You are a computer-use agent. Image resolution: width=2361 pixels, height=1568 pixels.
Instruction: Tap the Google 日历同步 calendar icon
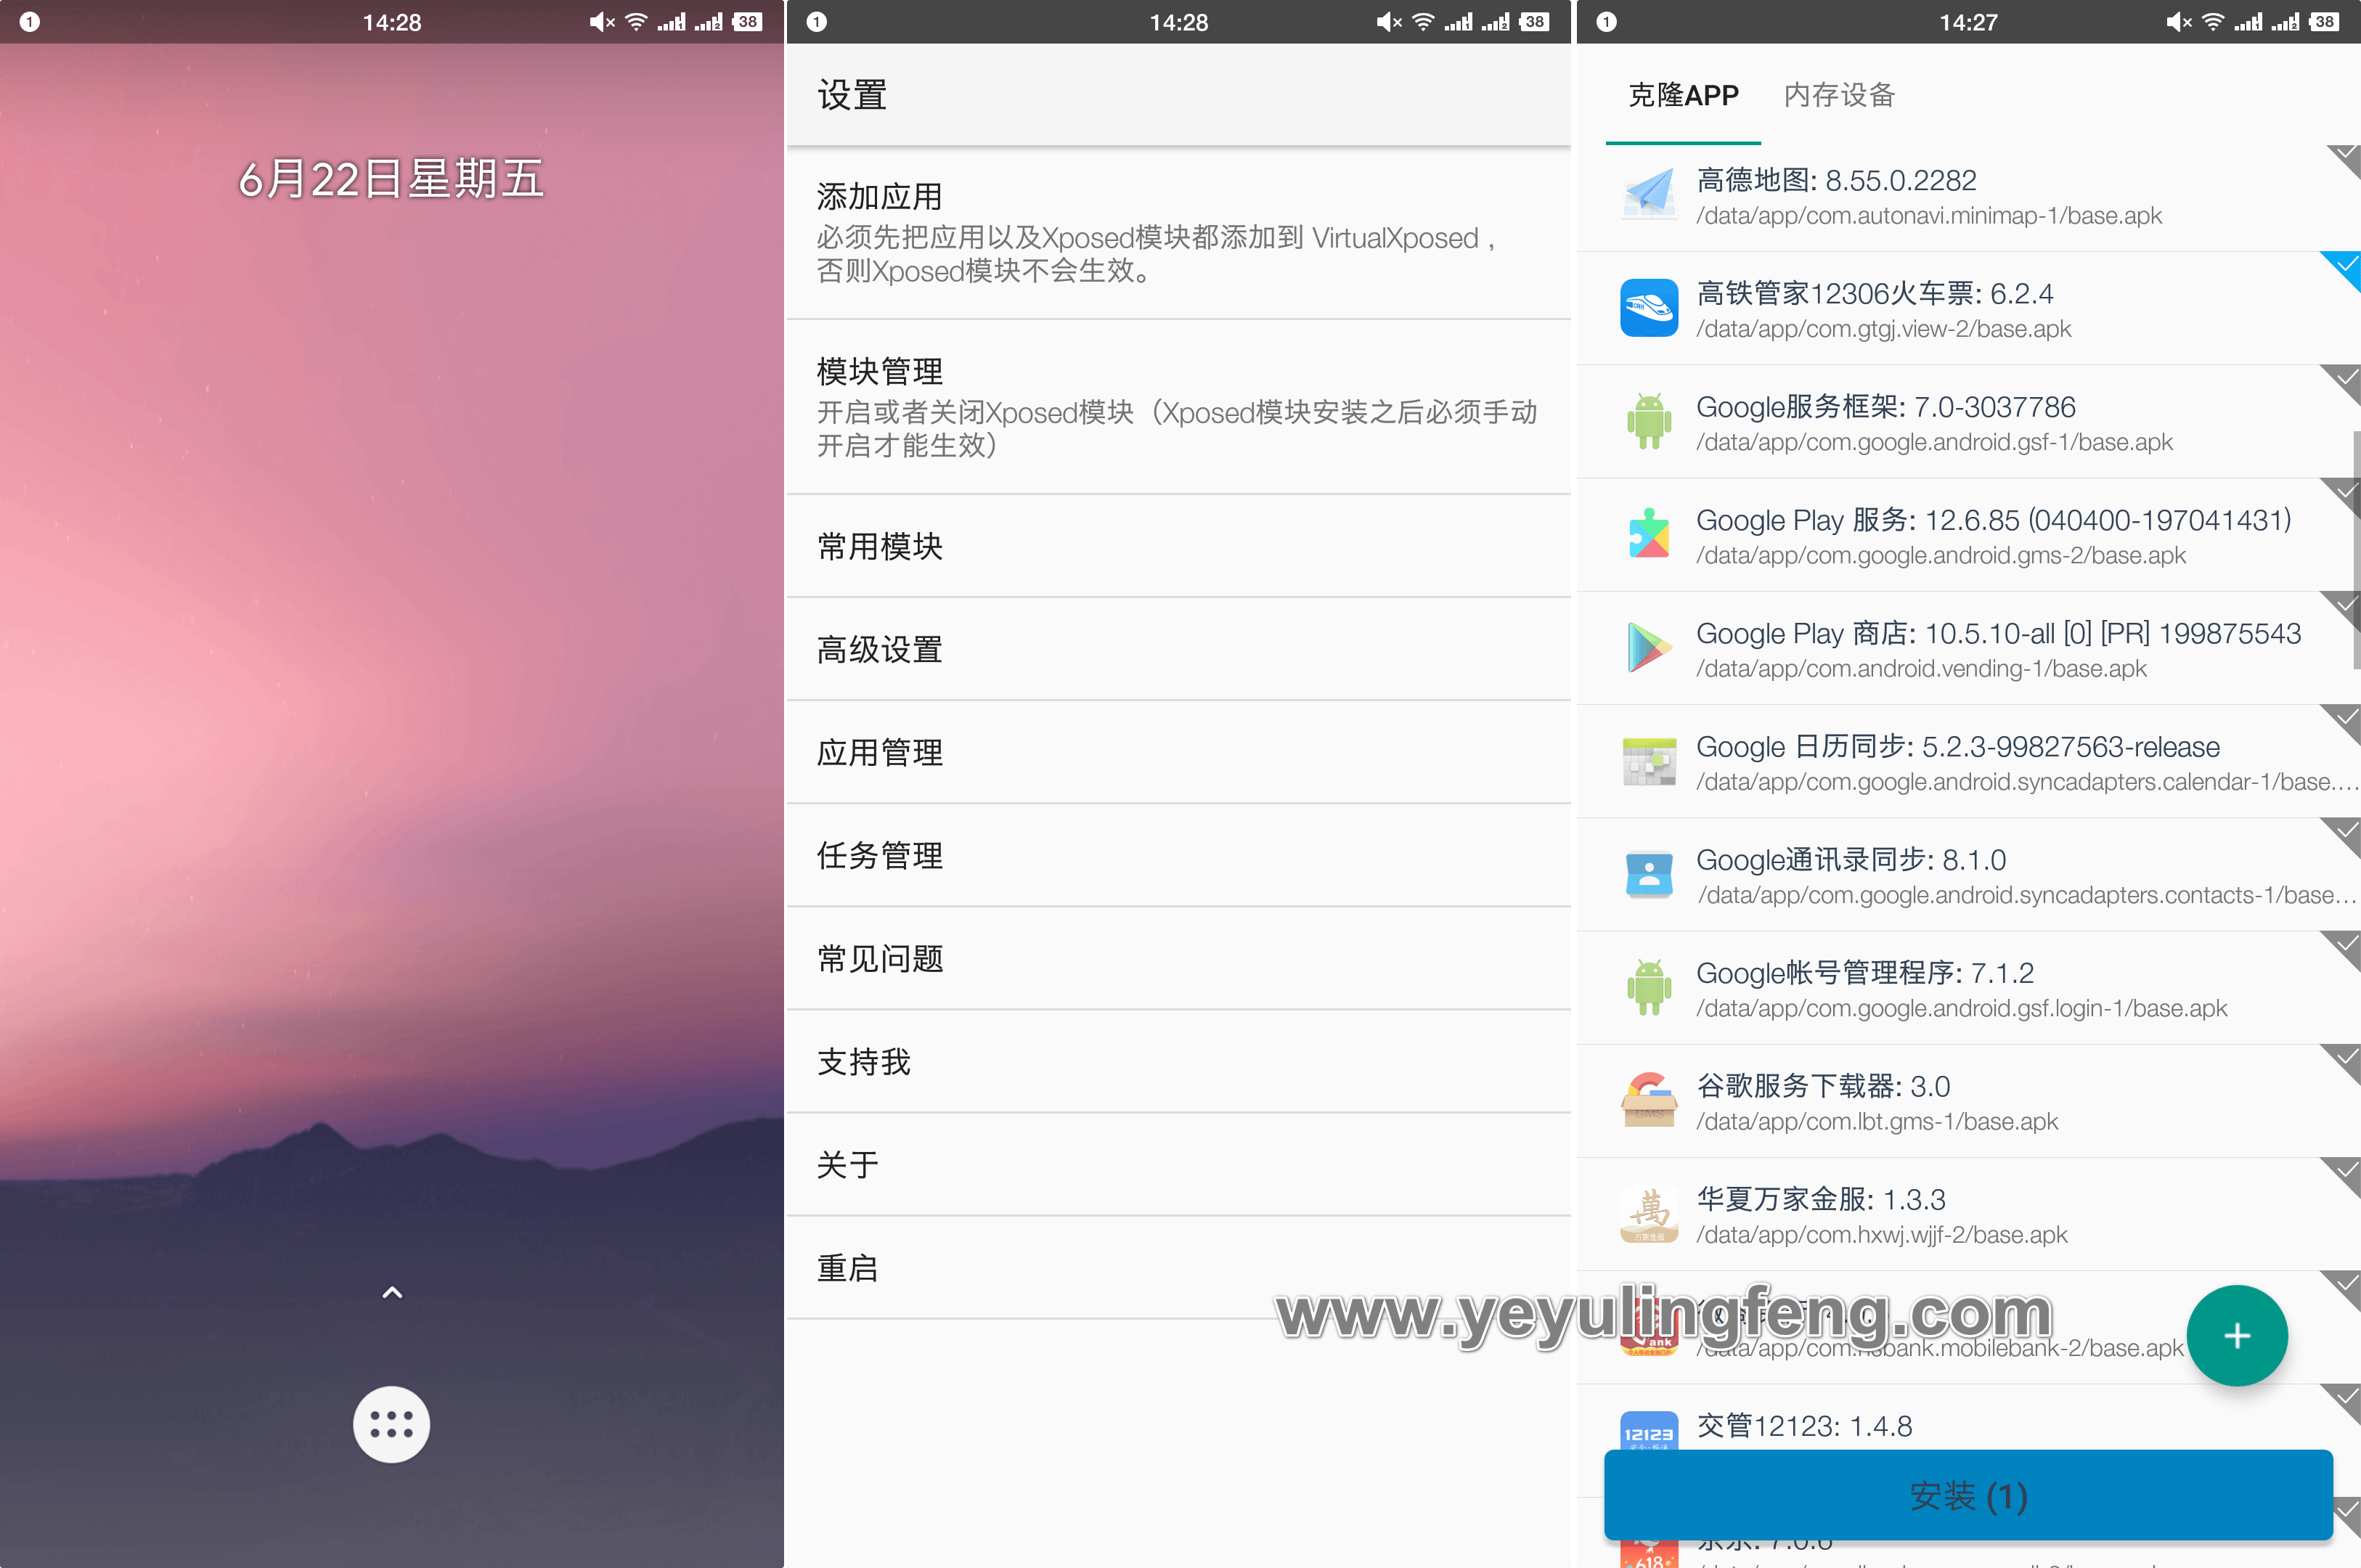tap(1649, 761)
